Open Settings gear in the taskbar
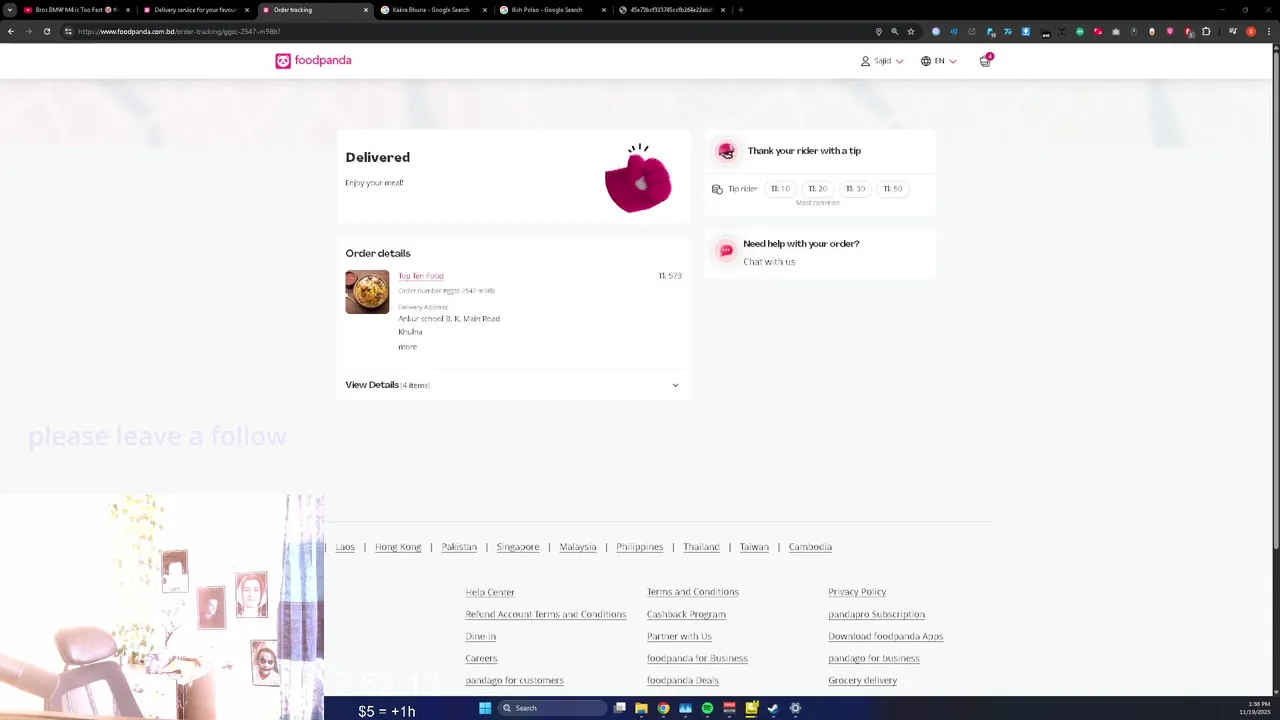Image resolution: width=1280 pixels, height=720 pixels. pos(795,708)
